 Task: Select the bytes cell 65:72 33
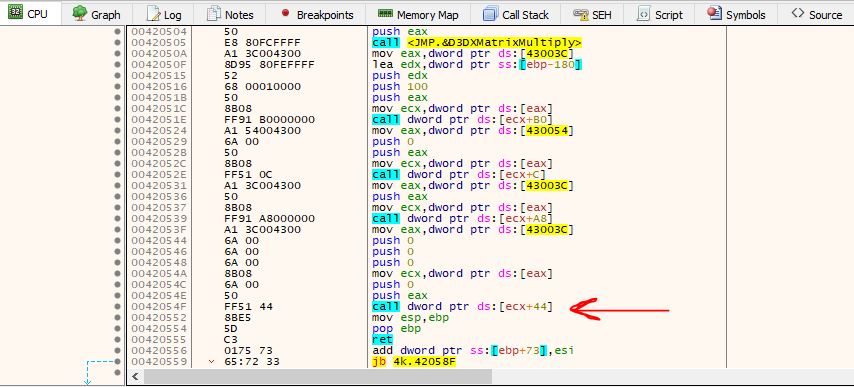[251, 361]
